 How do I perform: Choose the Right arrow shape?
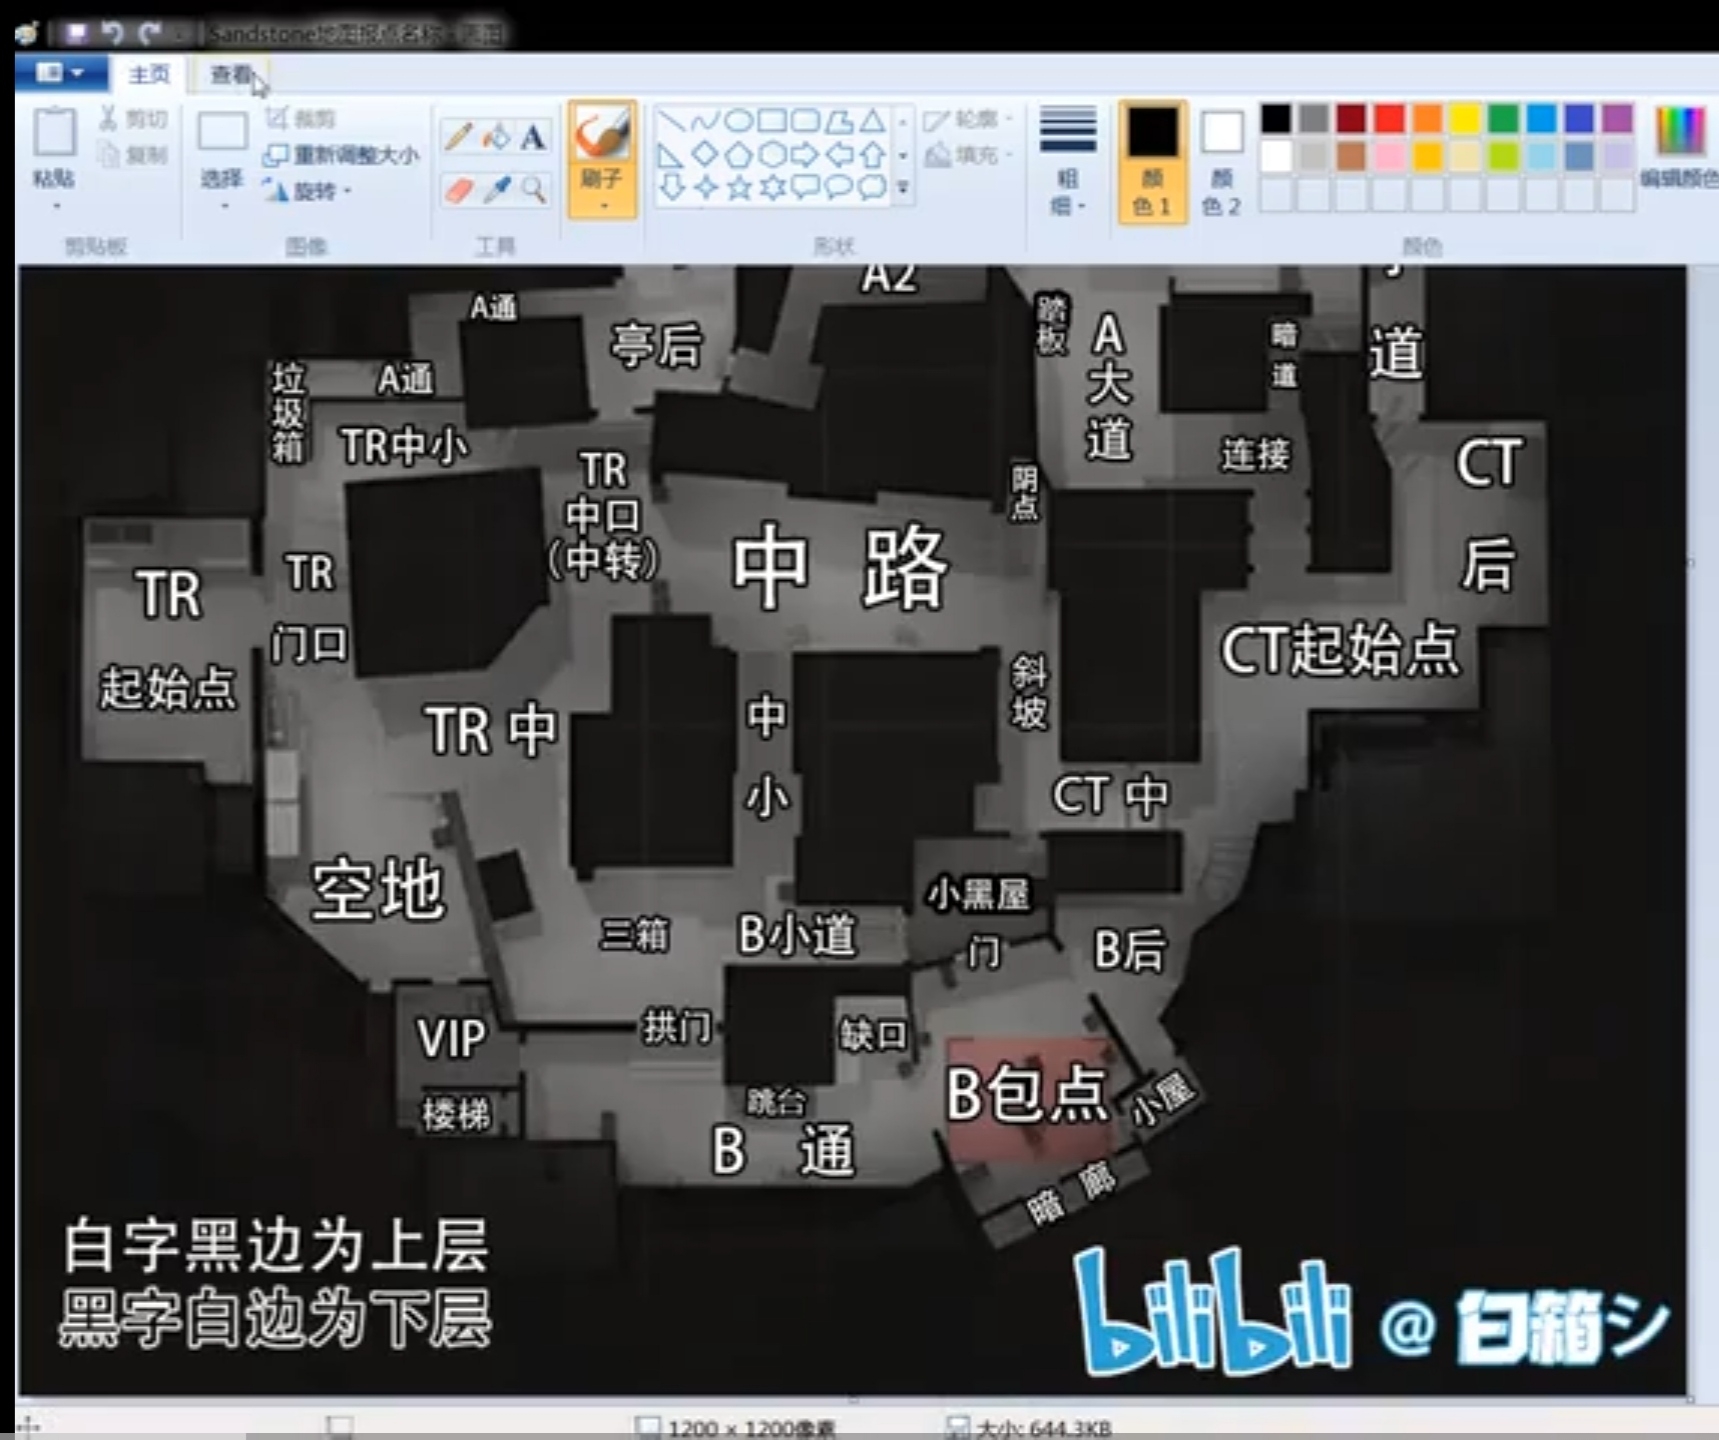pyautogui.click(x=805, y=155)
